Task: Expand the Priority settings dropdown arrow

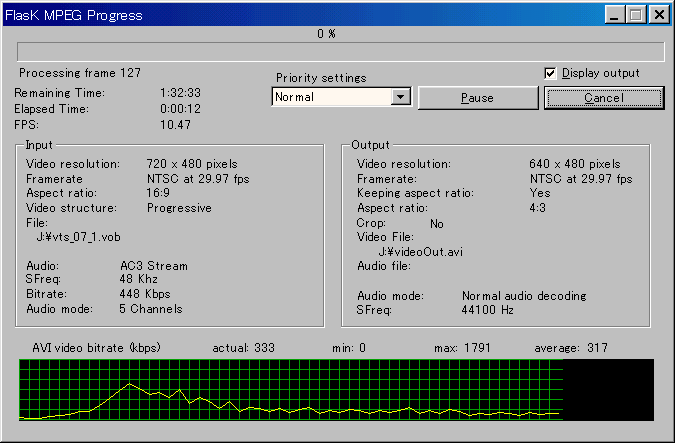Action: (x=401, y=97)
